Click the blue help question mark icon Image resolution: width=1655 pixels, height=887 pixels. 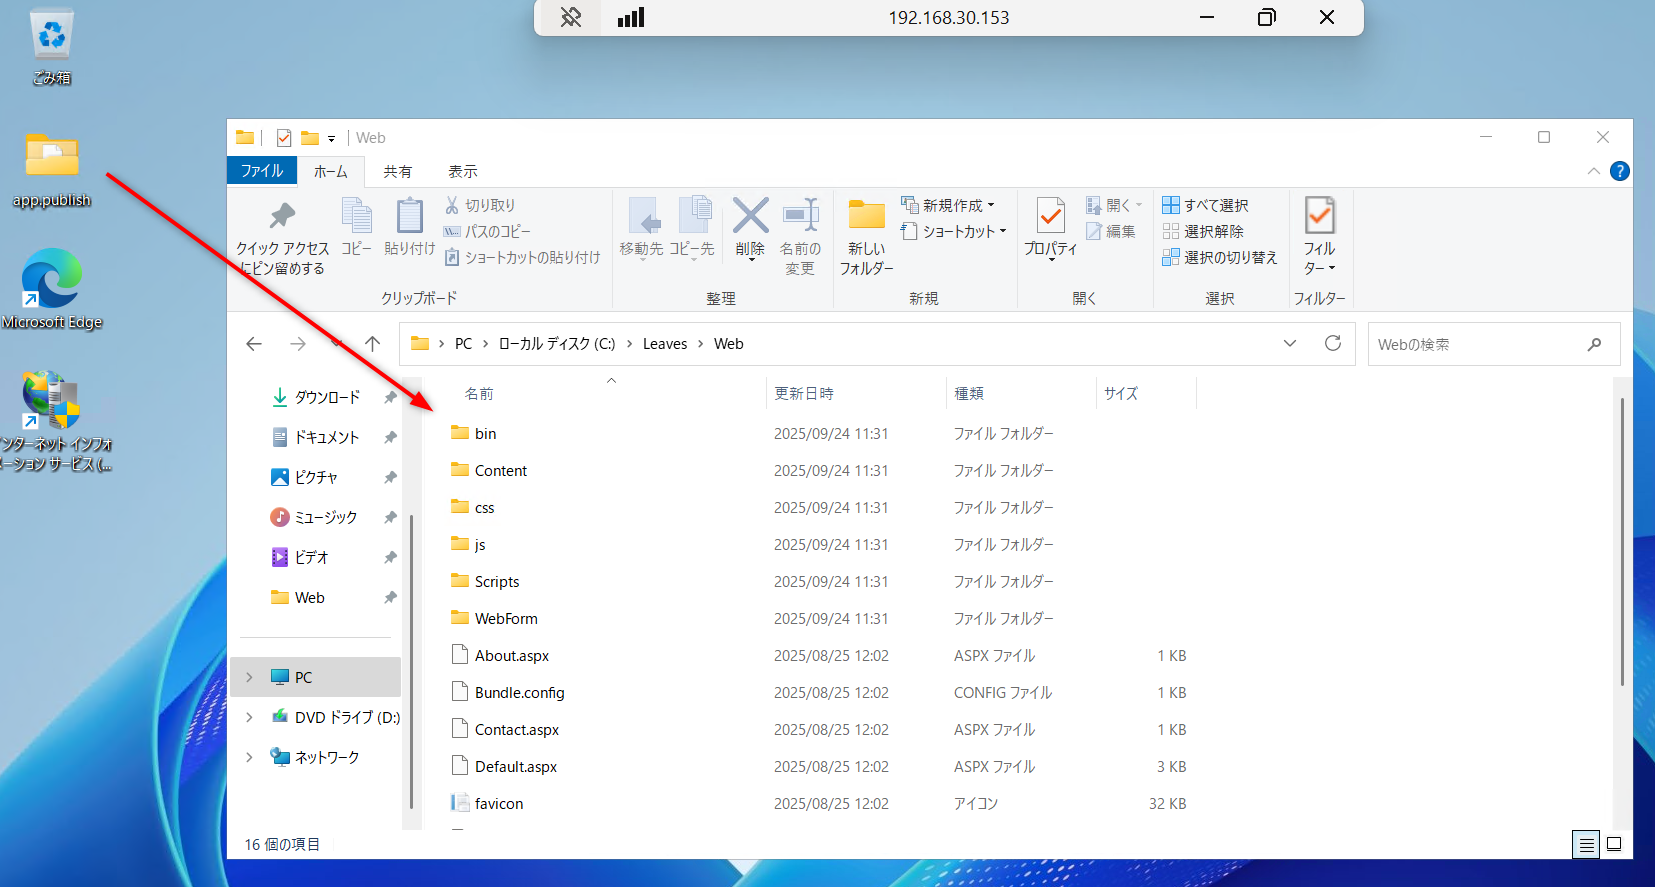click(x=1619, y=171)
